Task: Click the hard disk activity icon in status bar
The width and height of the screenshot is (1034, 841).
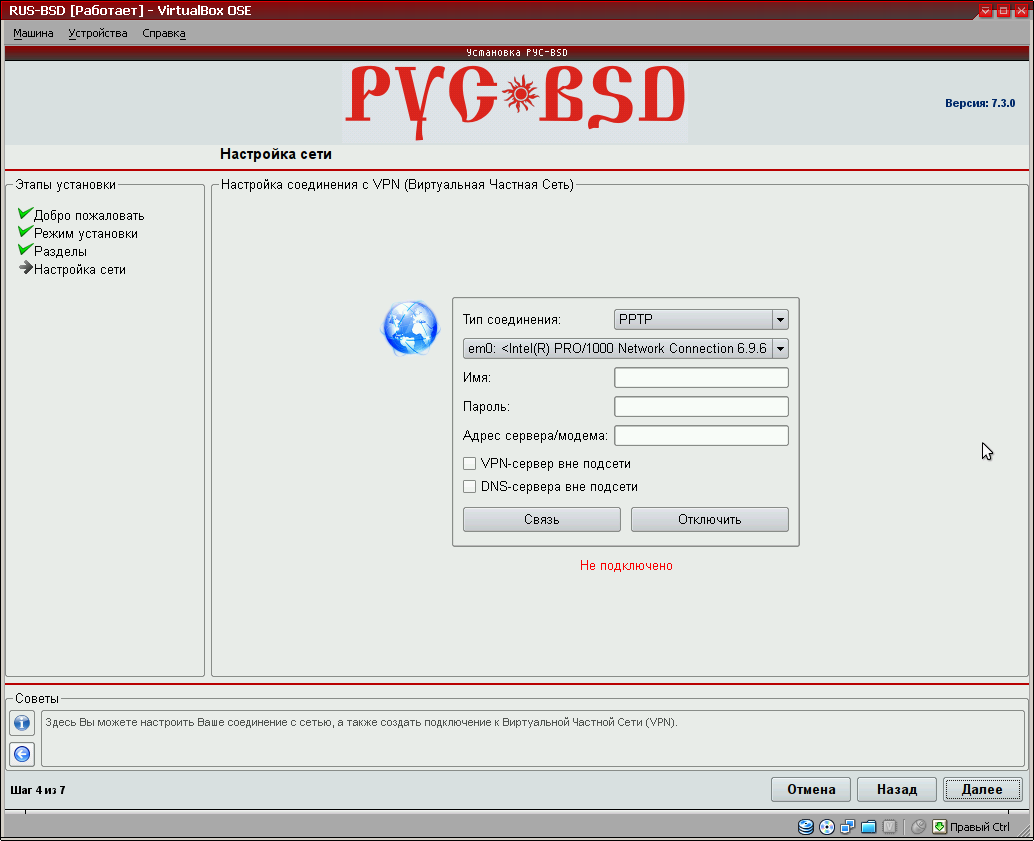Action: pyautogui.click(x=805, y=826)
